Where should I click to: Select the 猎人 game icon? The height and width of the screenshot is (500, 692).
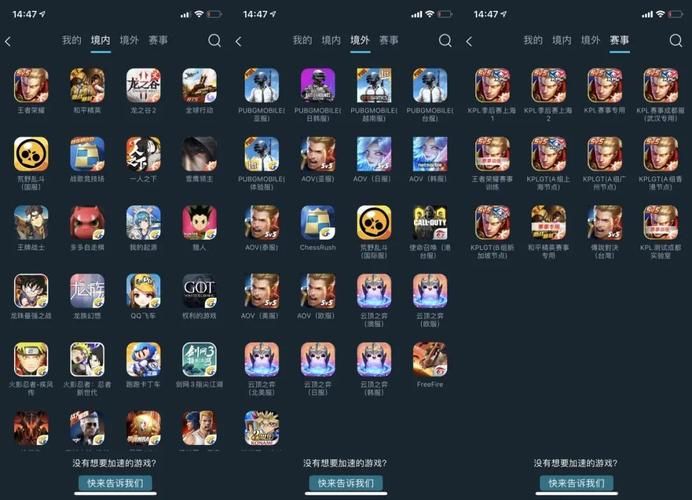click(199, 222)
